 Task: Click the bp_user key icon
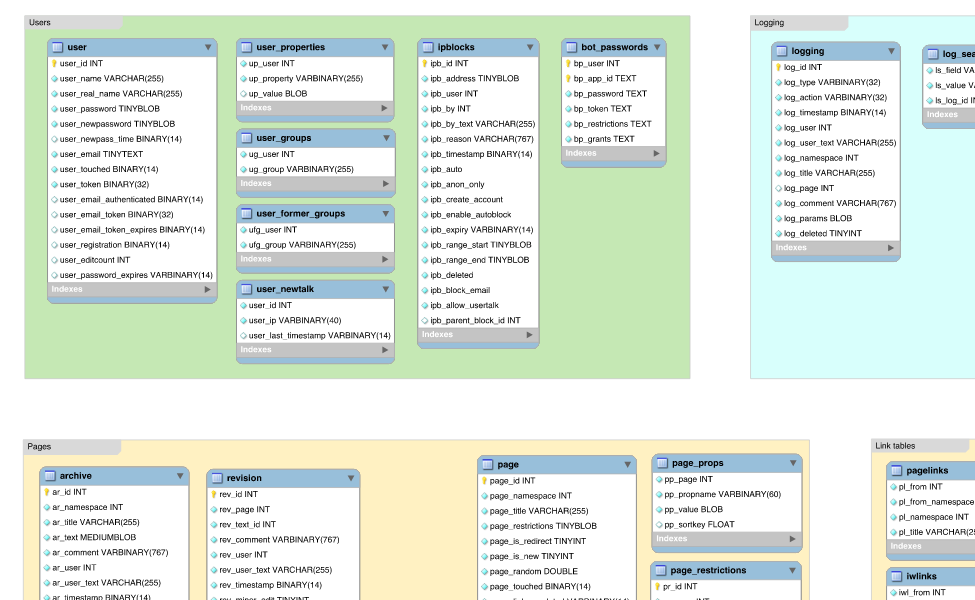point(568,63)
